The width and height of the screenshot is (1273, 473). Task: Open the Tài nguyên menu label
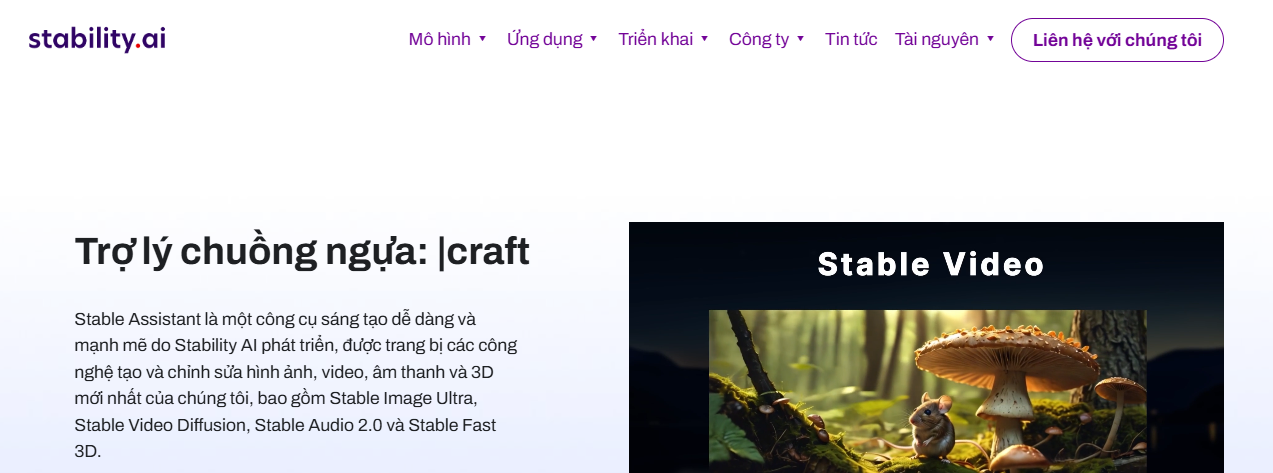936,39
